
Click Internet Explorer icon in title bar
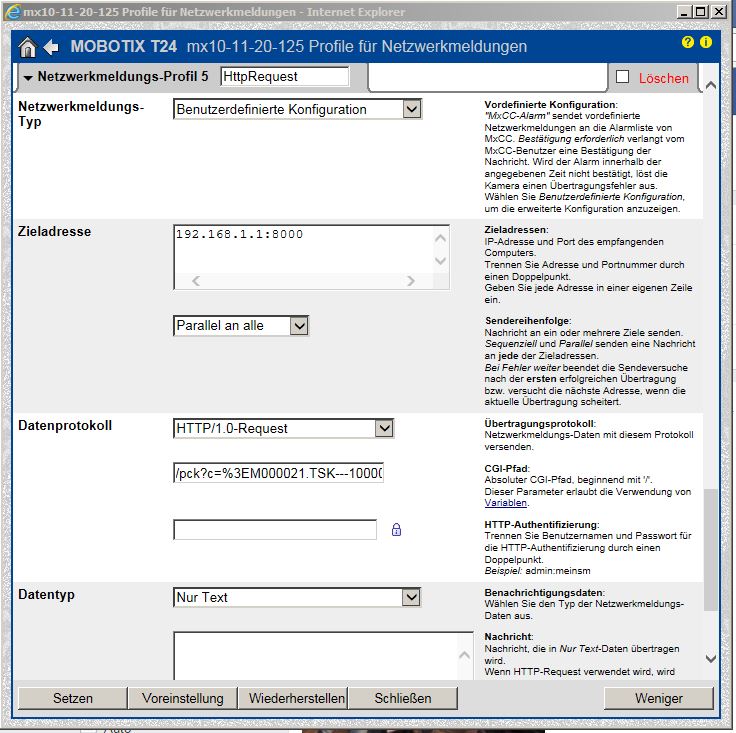click(11, 11)
